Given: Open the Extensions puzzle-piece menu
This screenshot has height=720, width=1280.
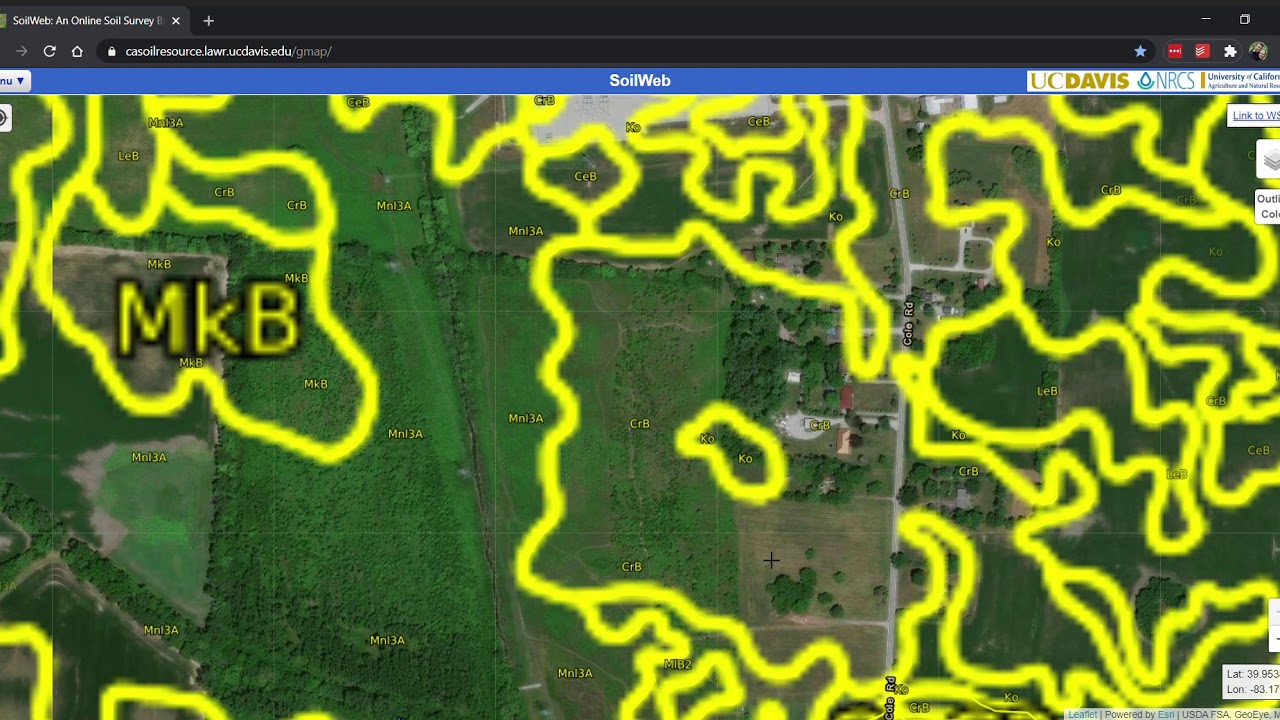Looking at the screenshot, I should coord(1230,51).
